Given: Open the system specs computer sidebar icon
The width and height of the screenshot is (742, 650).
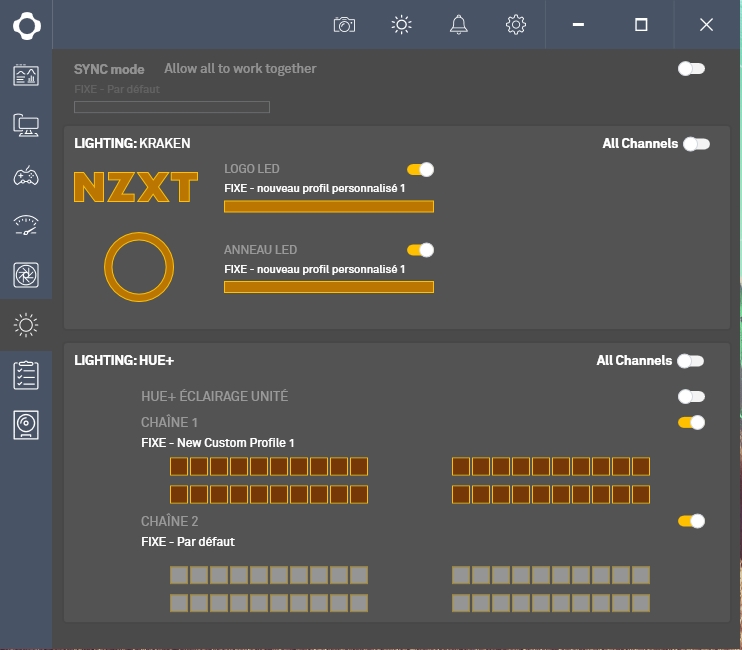Looking at the screenshot, I should click(x=26, y=125).
